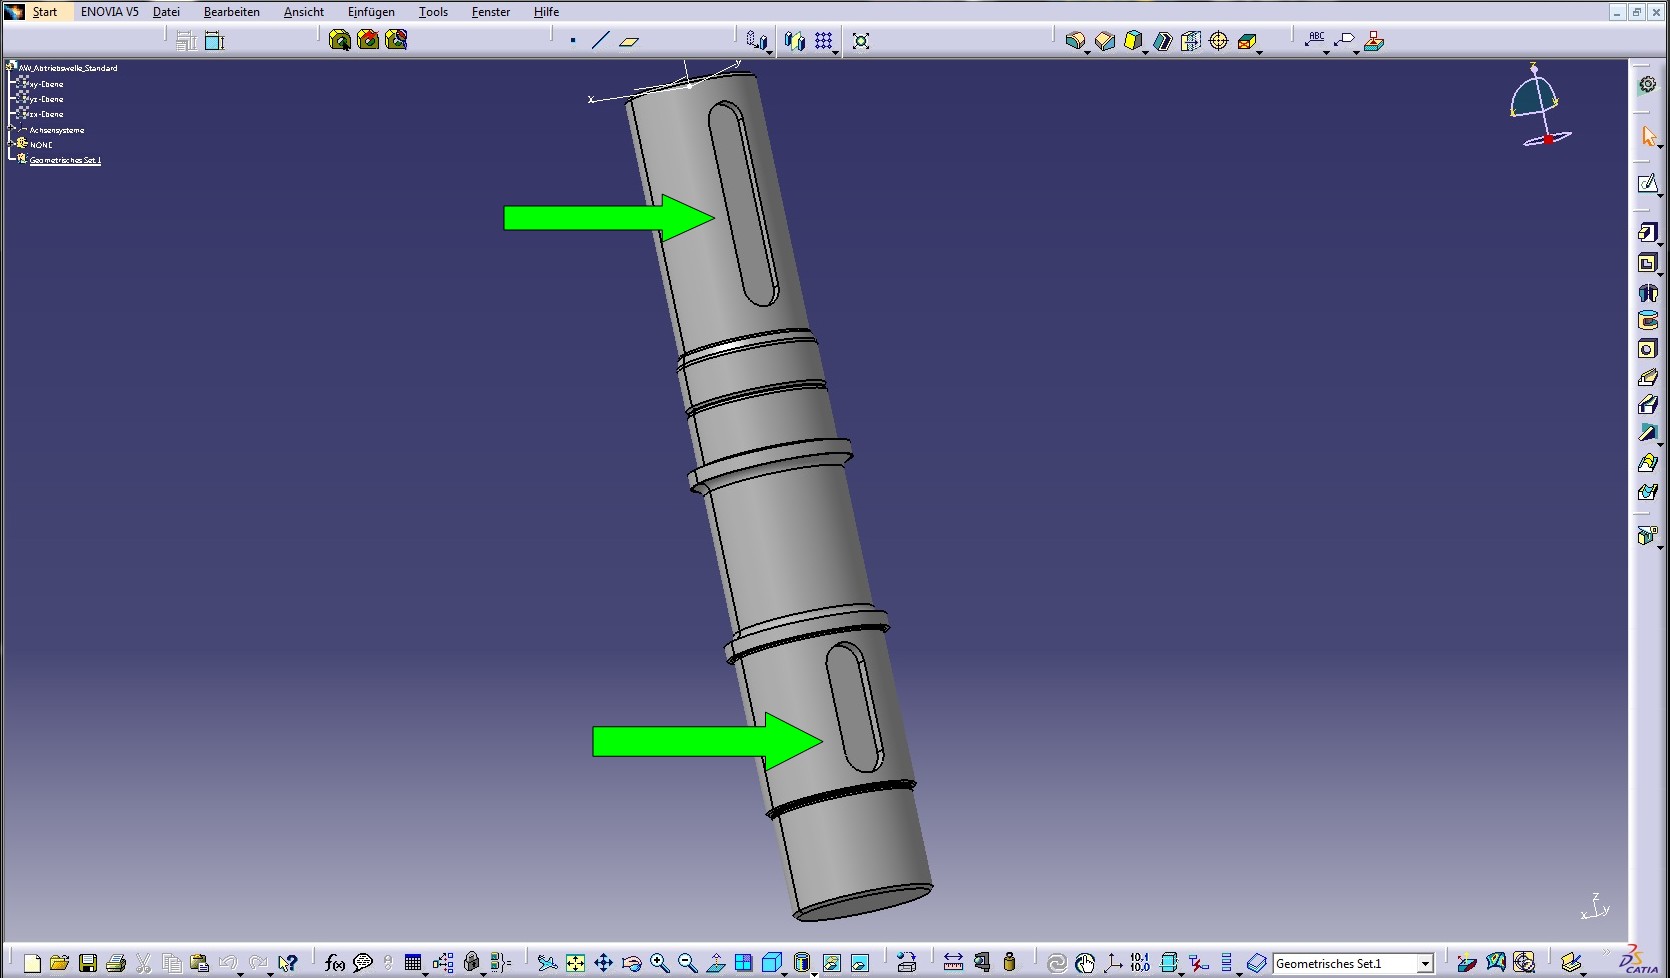This screenshot has height=978, width=1670.
Task: Select the NONE node in tree
Action: click(41, 145)
